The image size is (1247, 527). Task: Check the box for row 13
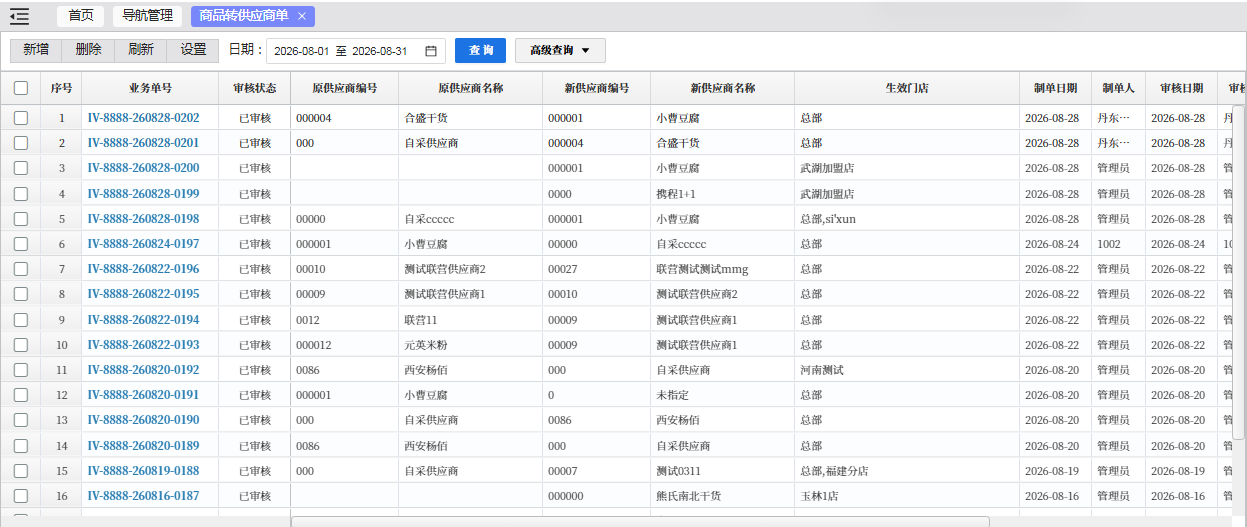(x=21, y=420)
